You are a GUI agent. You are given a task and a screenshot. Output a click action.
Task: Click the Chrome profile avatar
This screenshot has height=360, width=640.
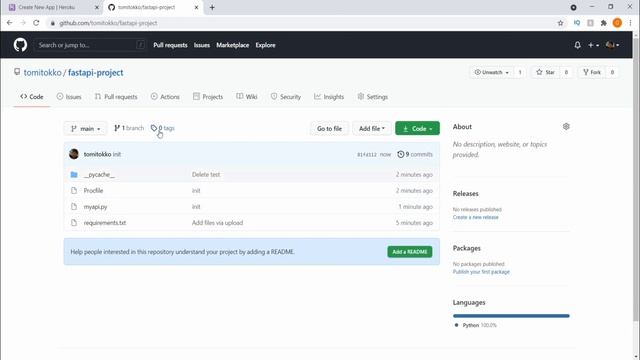pos(617,23)
